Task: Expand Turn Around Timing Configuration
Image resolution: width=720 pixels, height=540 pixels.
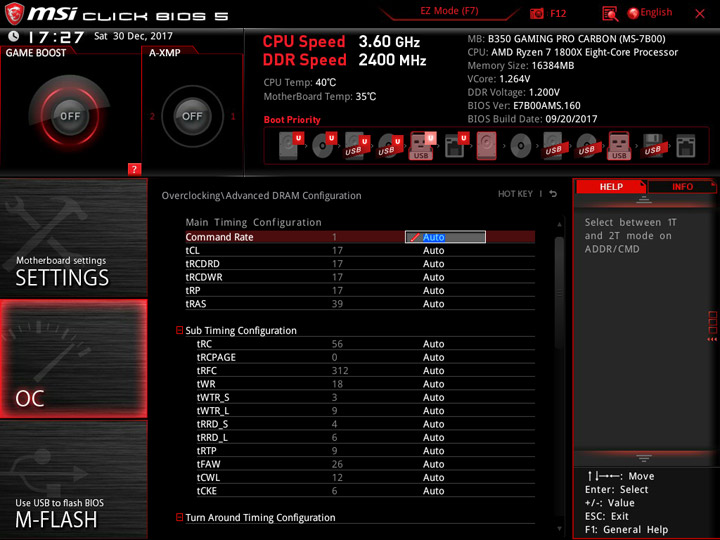Action: point(180,517)
